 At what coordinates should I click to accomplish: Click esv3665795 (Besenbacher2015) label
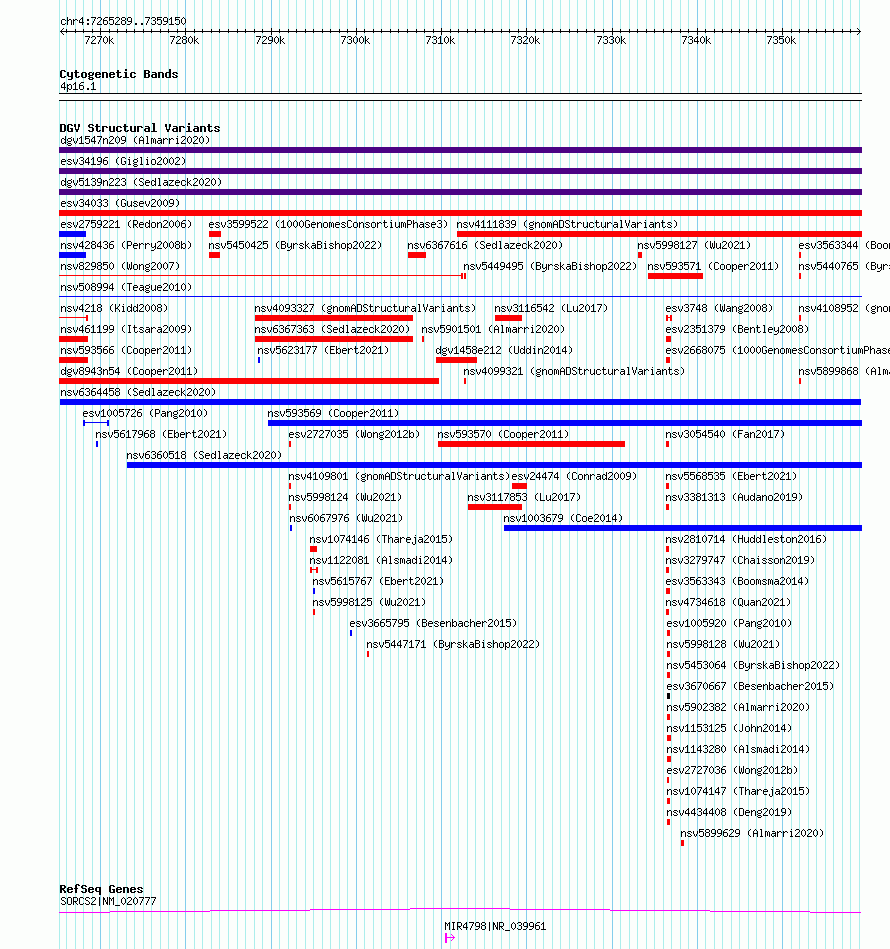point(433,624)
